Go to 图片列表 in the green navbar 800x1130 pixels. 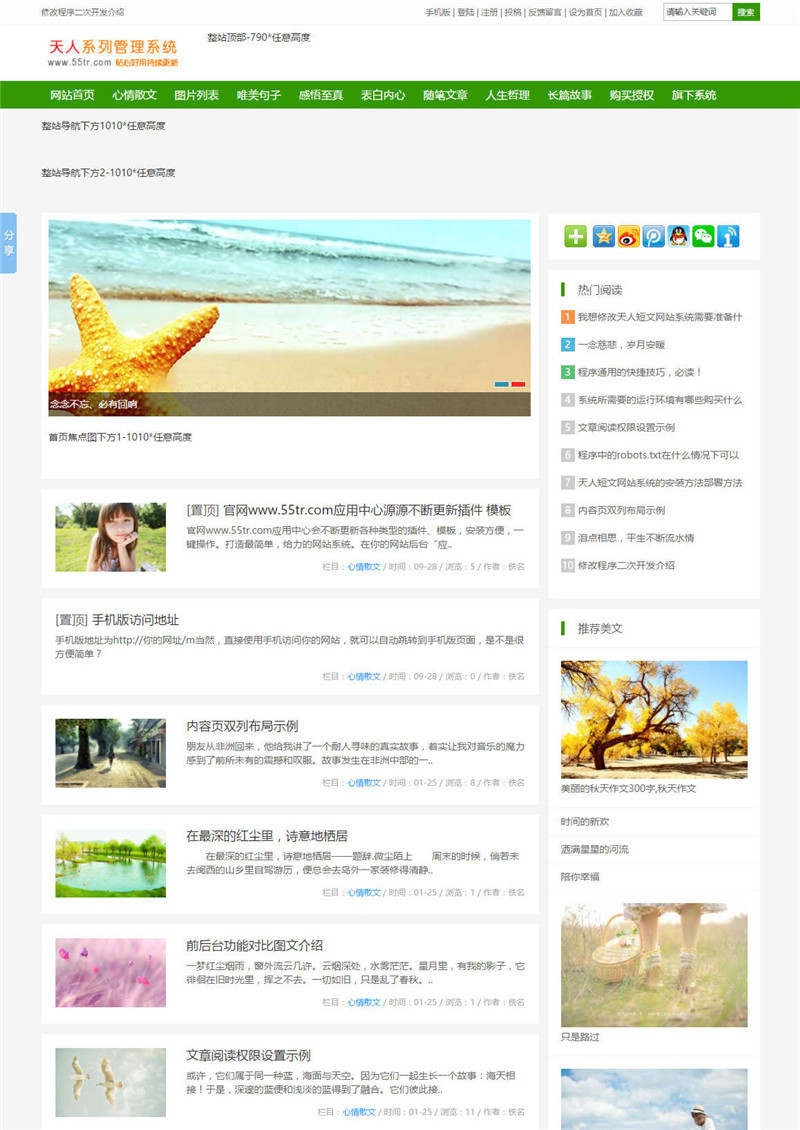click(x=196, y=95)
